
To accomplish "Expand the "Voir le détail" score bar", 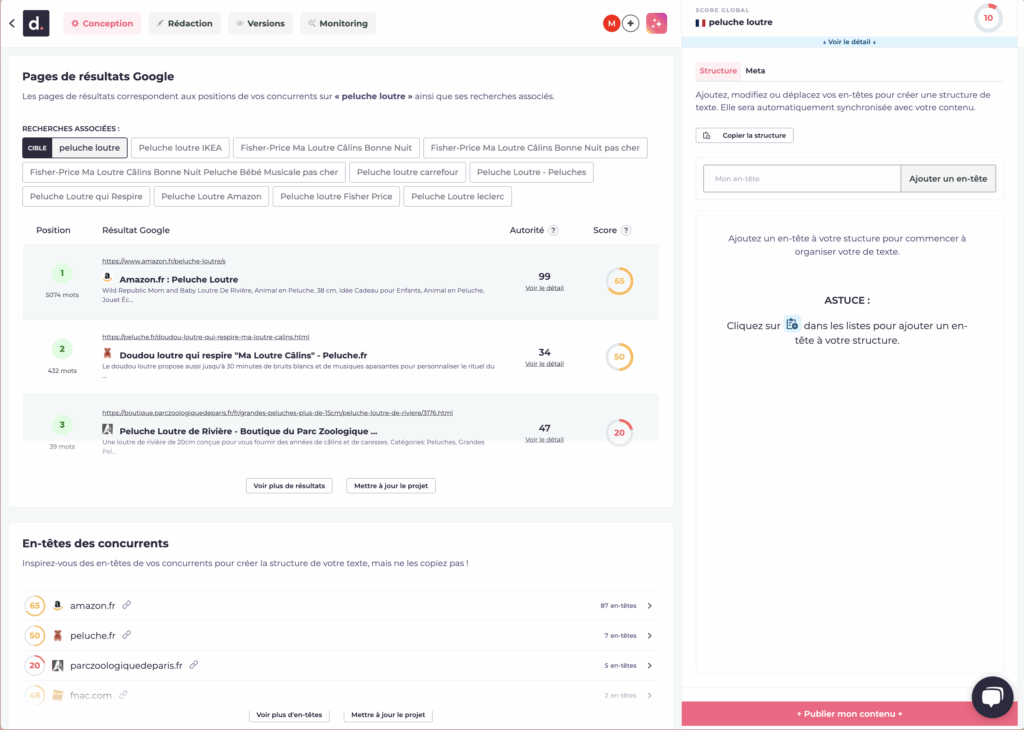I will point(849,42).
